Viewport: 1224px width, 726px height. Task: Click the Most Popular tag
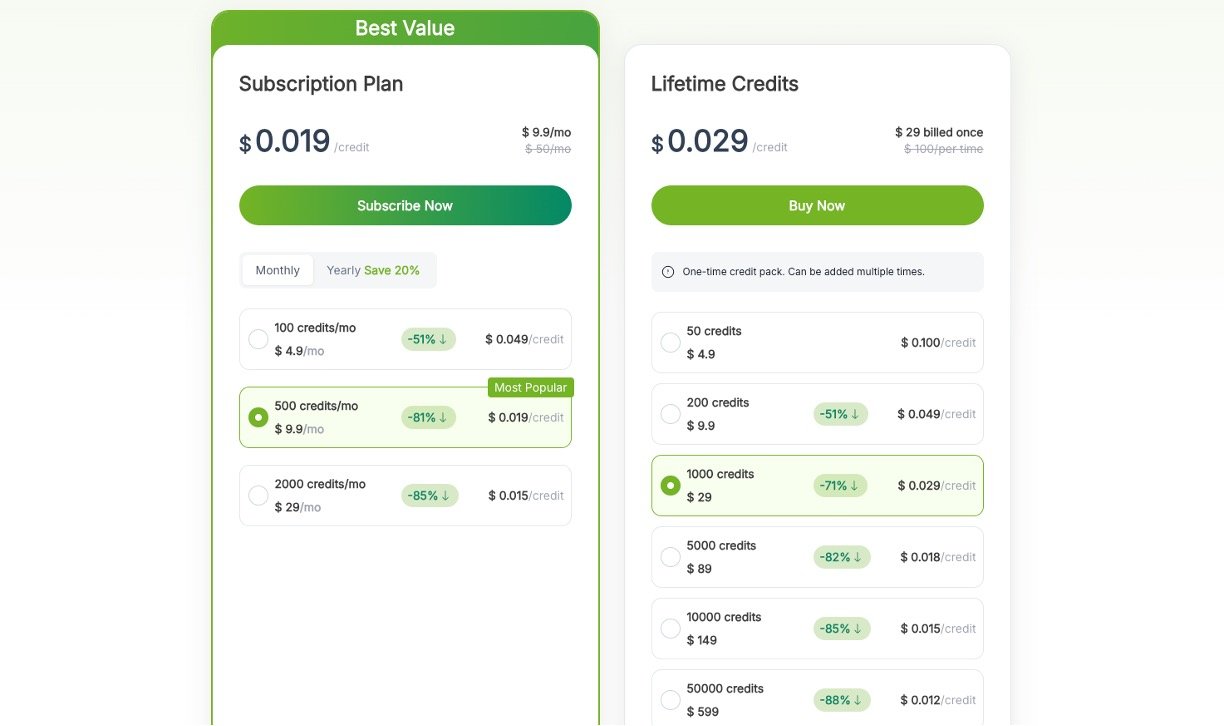(530, 388)
